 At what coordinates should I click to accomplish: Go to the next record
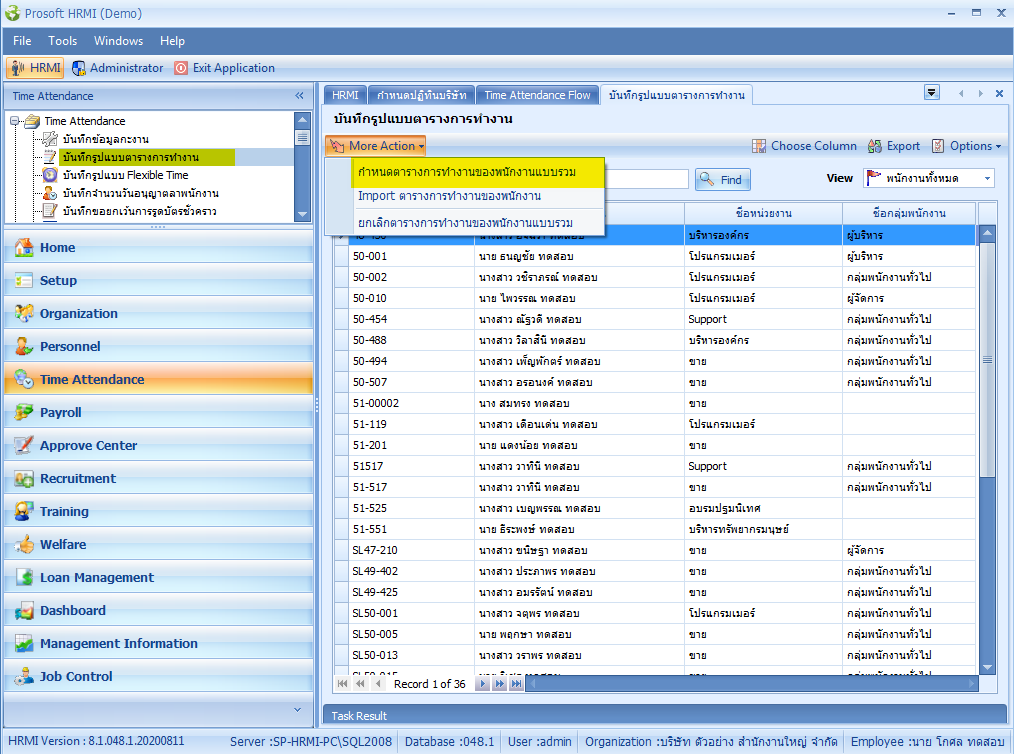482,684
